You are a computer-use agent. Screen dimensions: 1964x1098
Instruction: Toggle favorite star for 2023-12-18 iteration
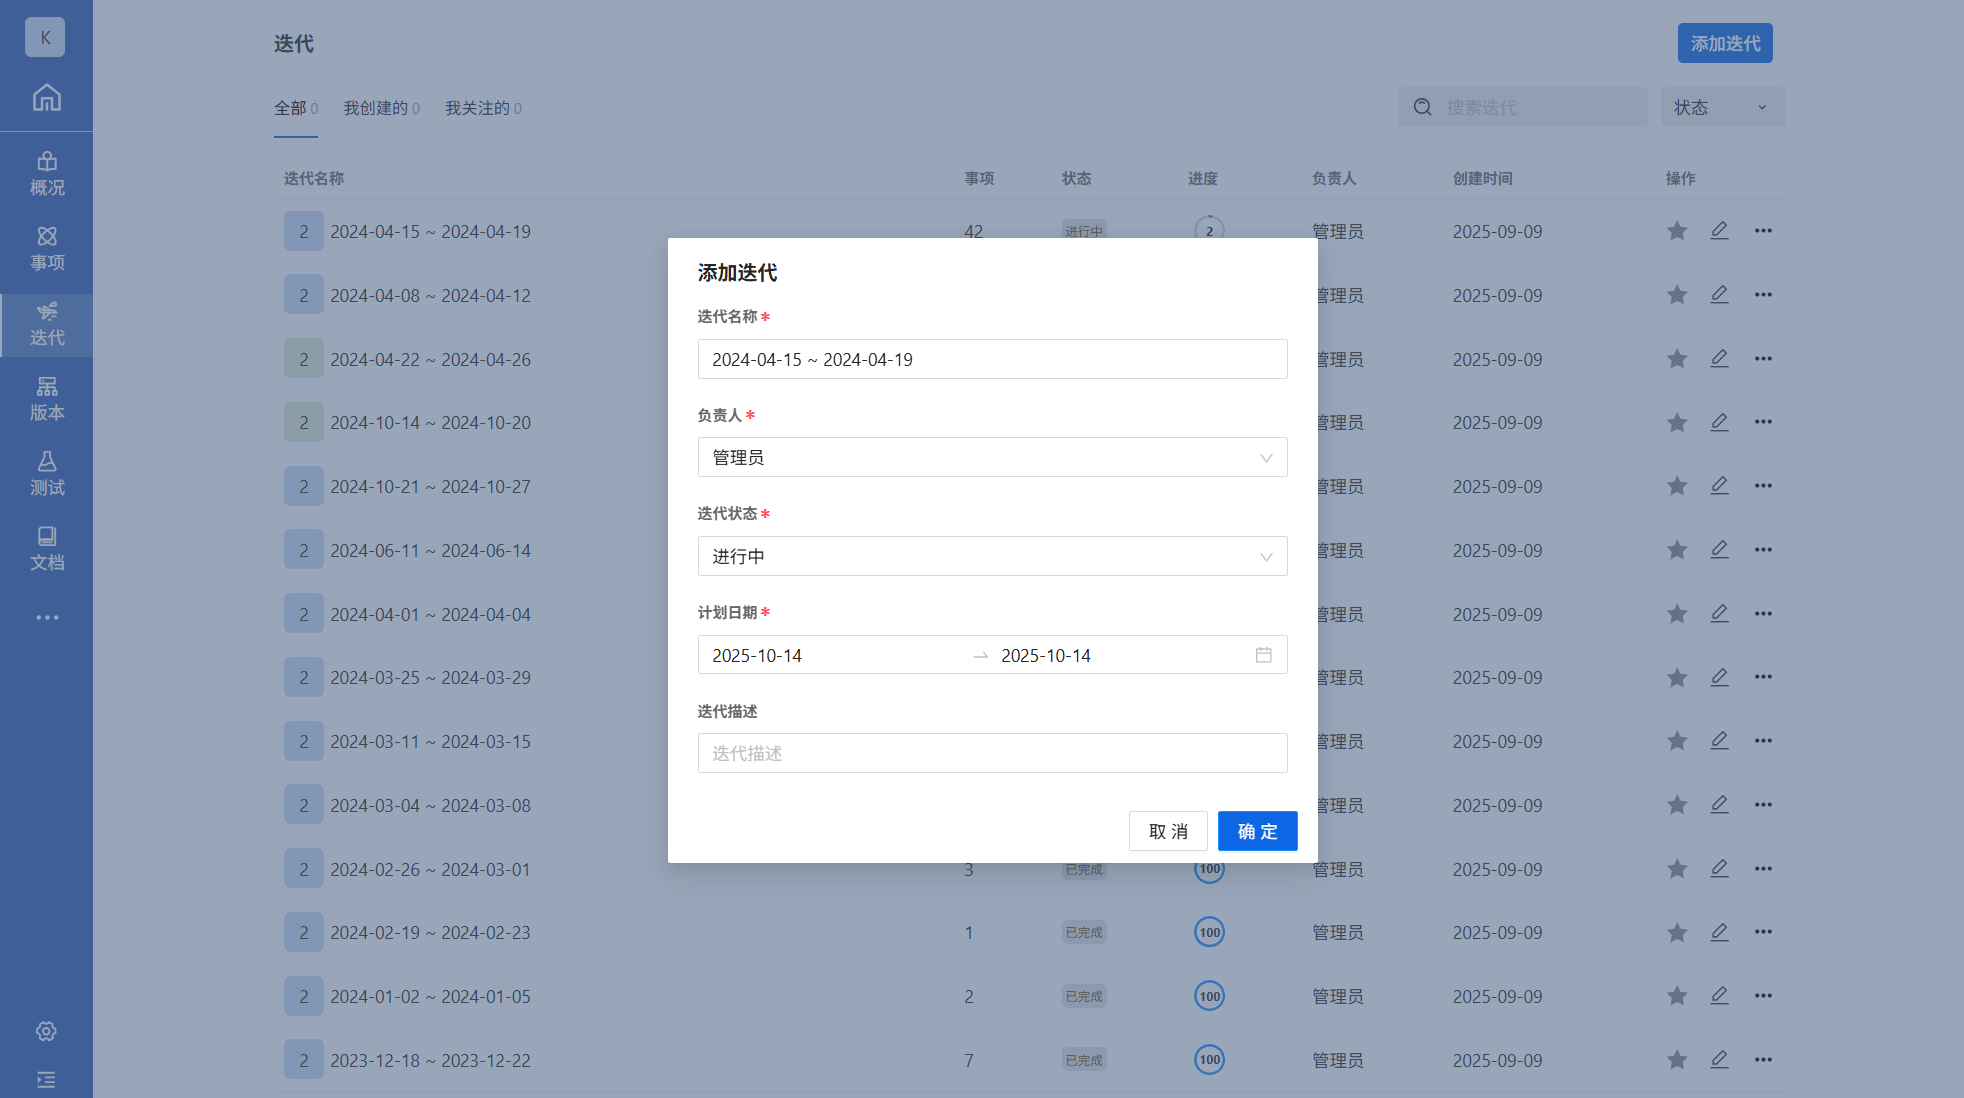coord(1677,1060)
